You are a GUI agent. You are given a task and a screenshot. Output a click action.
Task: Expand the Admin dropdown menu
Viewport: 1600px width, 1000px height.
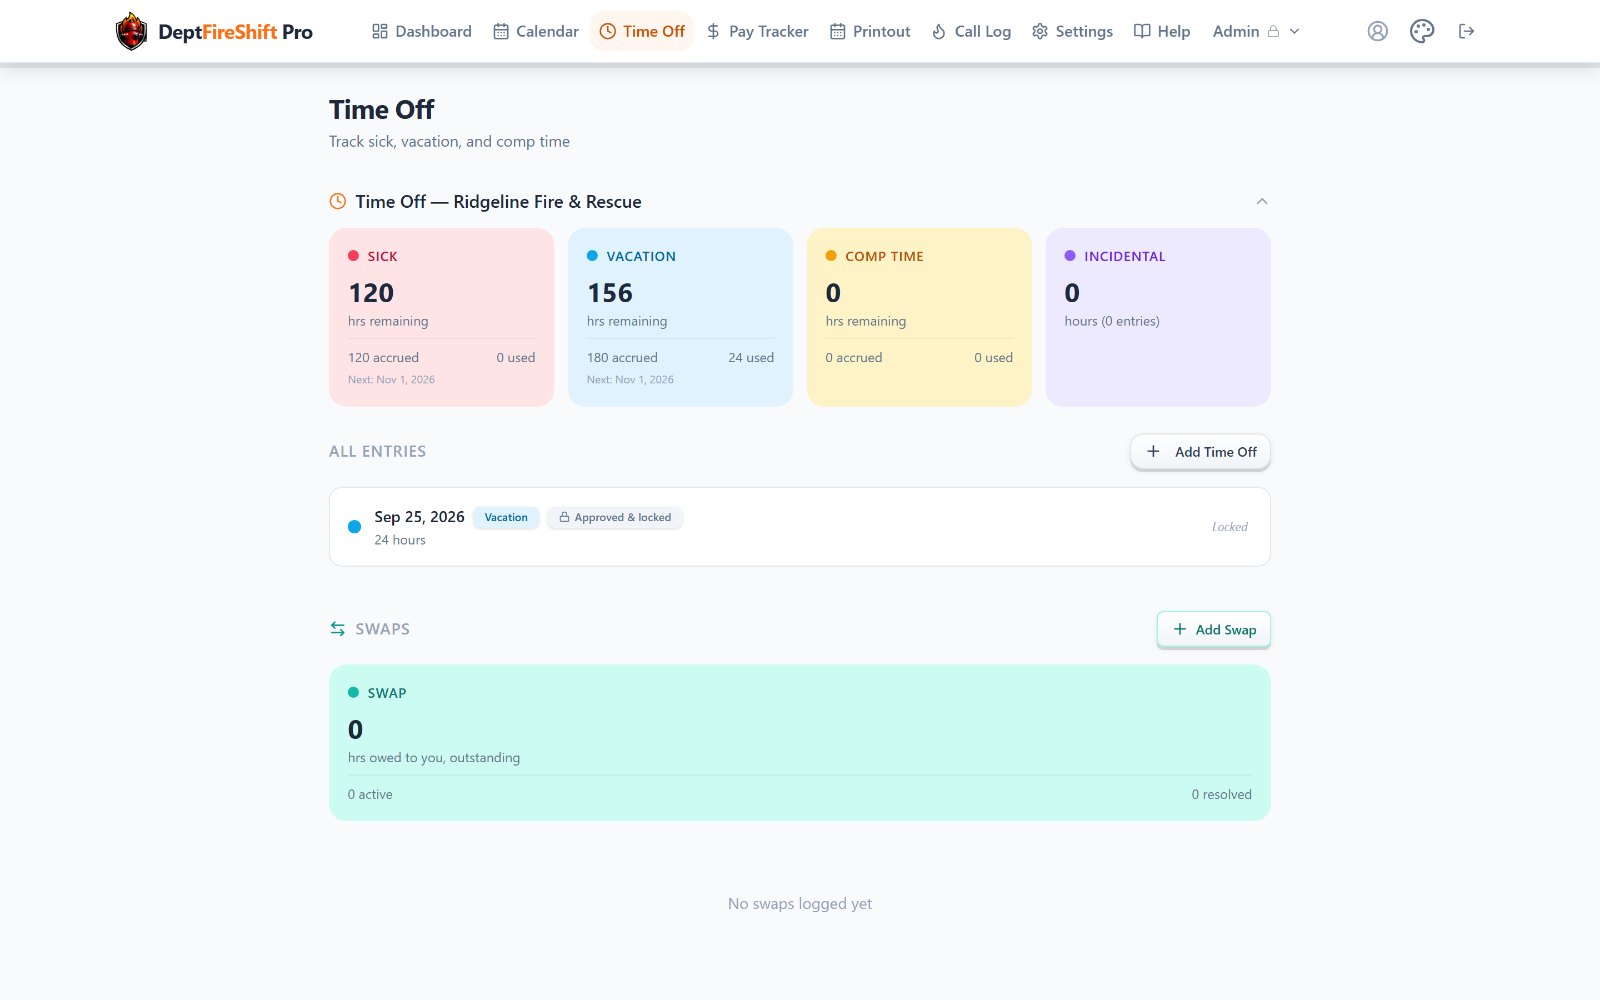(x=1256, y=31)
